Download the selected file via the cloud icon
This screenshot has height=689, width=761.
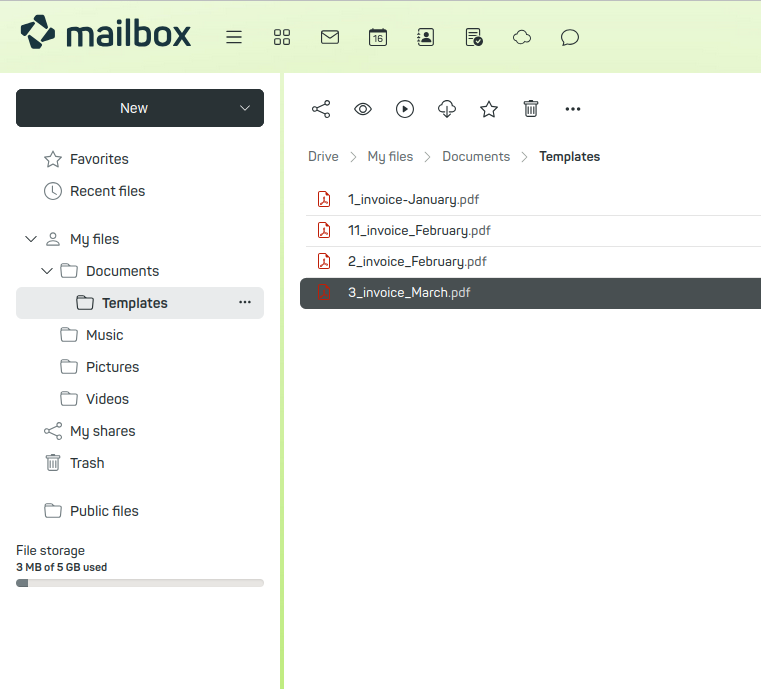pos(447,109)
